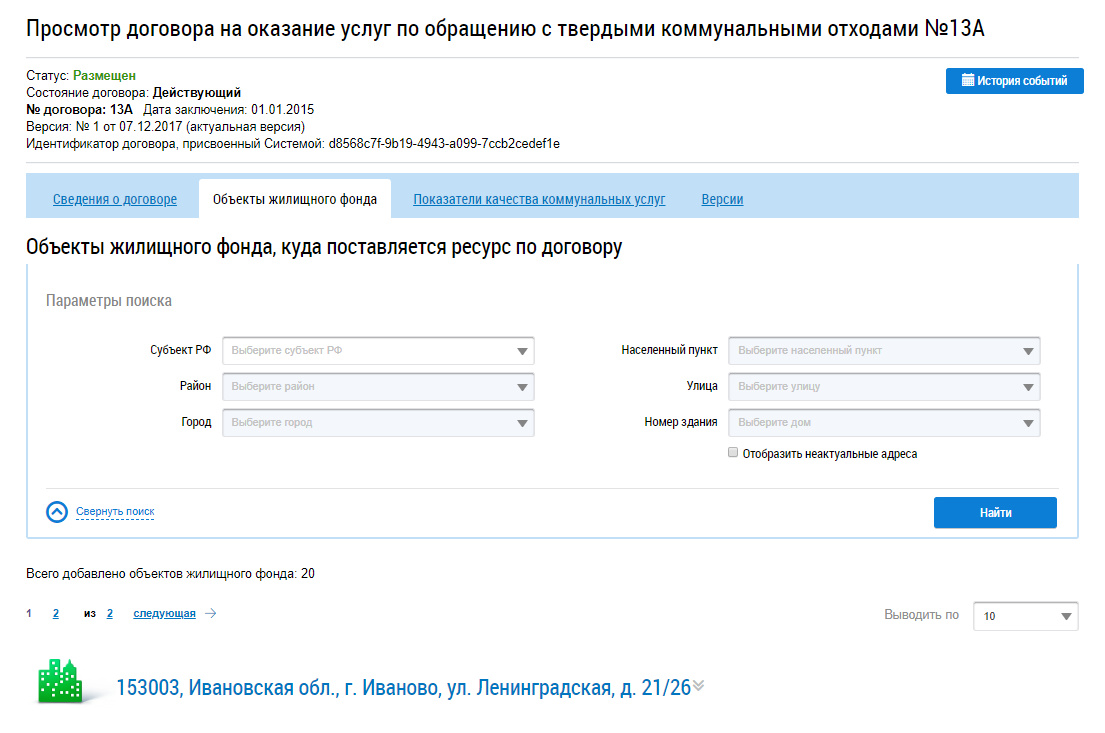Open the Район dropdown
The width and height of the screenshot is (1105, 733).
[x=378, y=387]
